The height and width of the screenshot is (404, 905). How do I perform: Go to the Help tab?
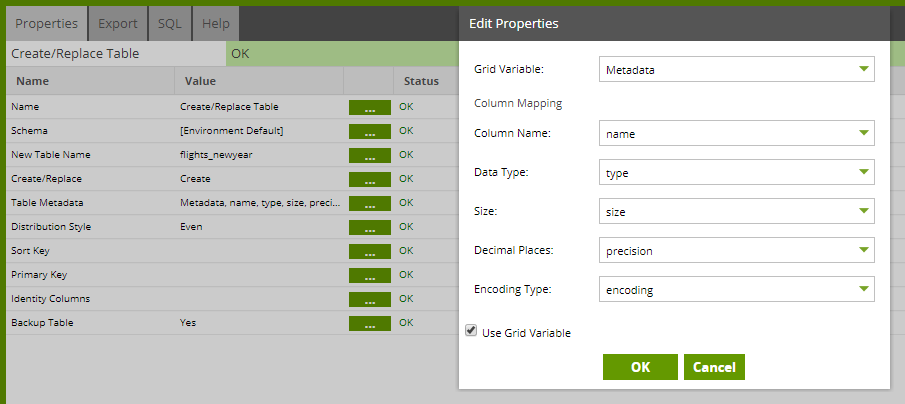pos(216,24)
